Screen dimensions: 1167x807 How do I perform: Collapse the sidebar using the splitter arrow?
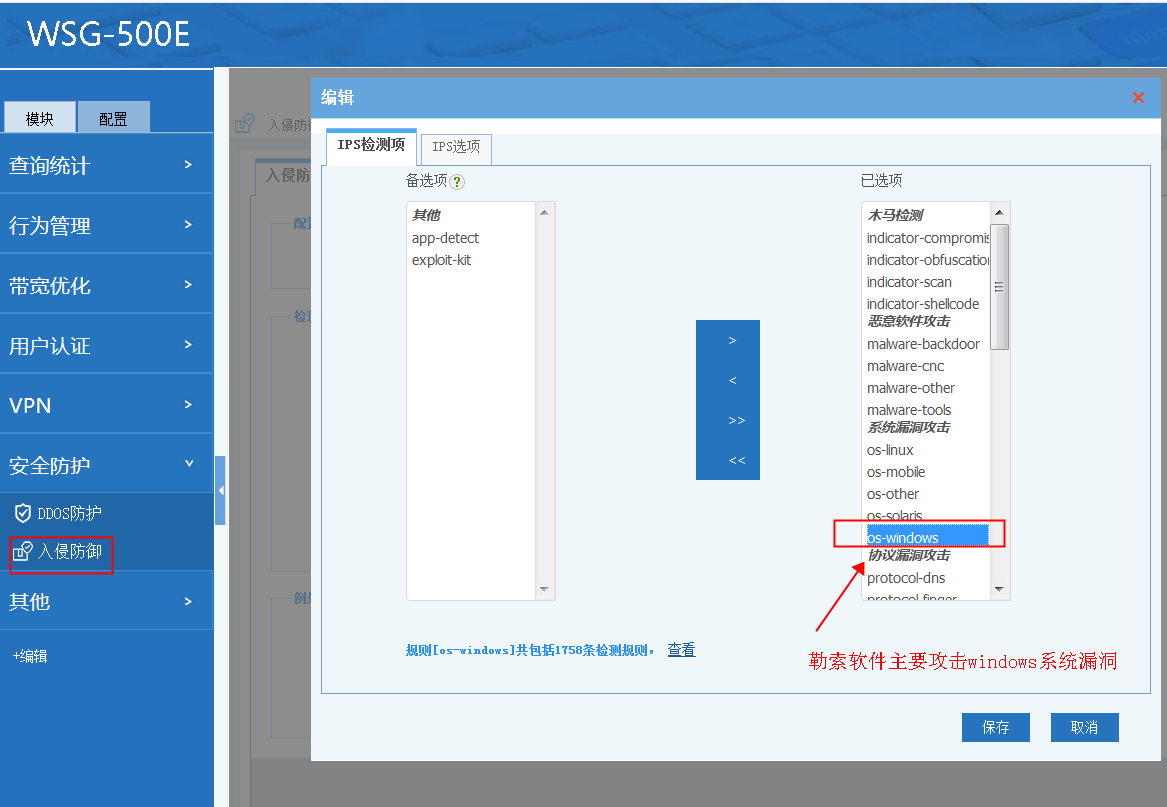[x=220, y=490]
